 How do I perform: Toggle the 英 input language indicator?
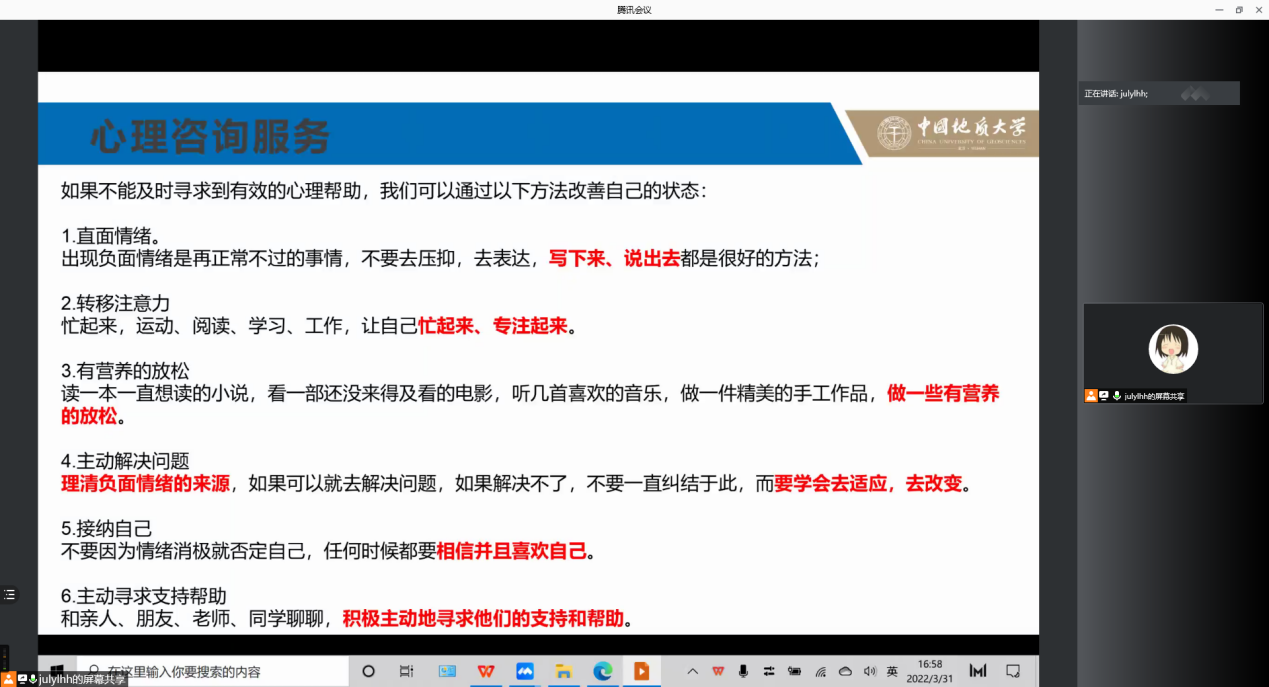[x=892, y=671]
